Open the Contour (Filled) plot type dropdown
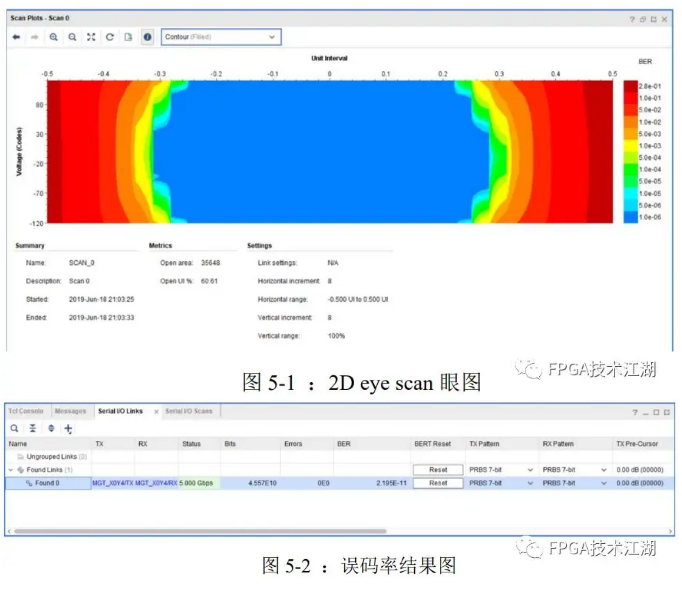This screenshot has width=682, height=595. [x=221, y=37]
